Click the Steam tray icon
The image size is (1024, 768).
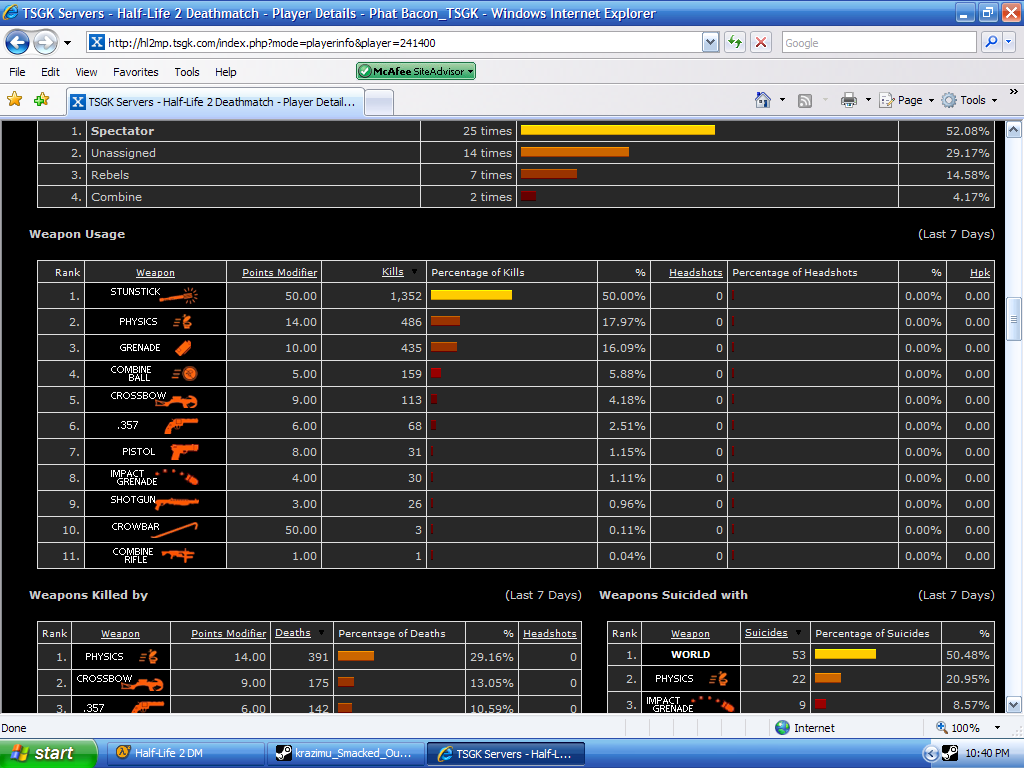(x=950, y=753)
